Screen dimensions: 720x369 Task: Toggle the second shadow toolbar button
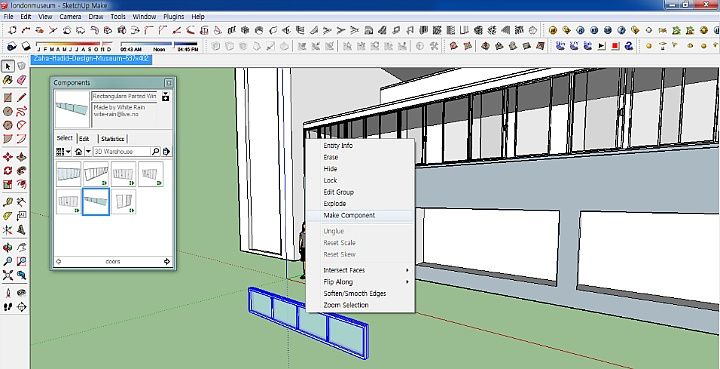(x=26, y=46)
